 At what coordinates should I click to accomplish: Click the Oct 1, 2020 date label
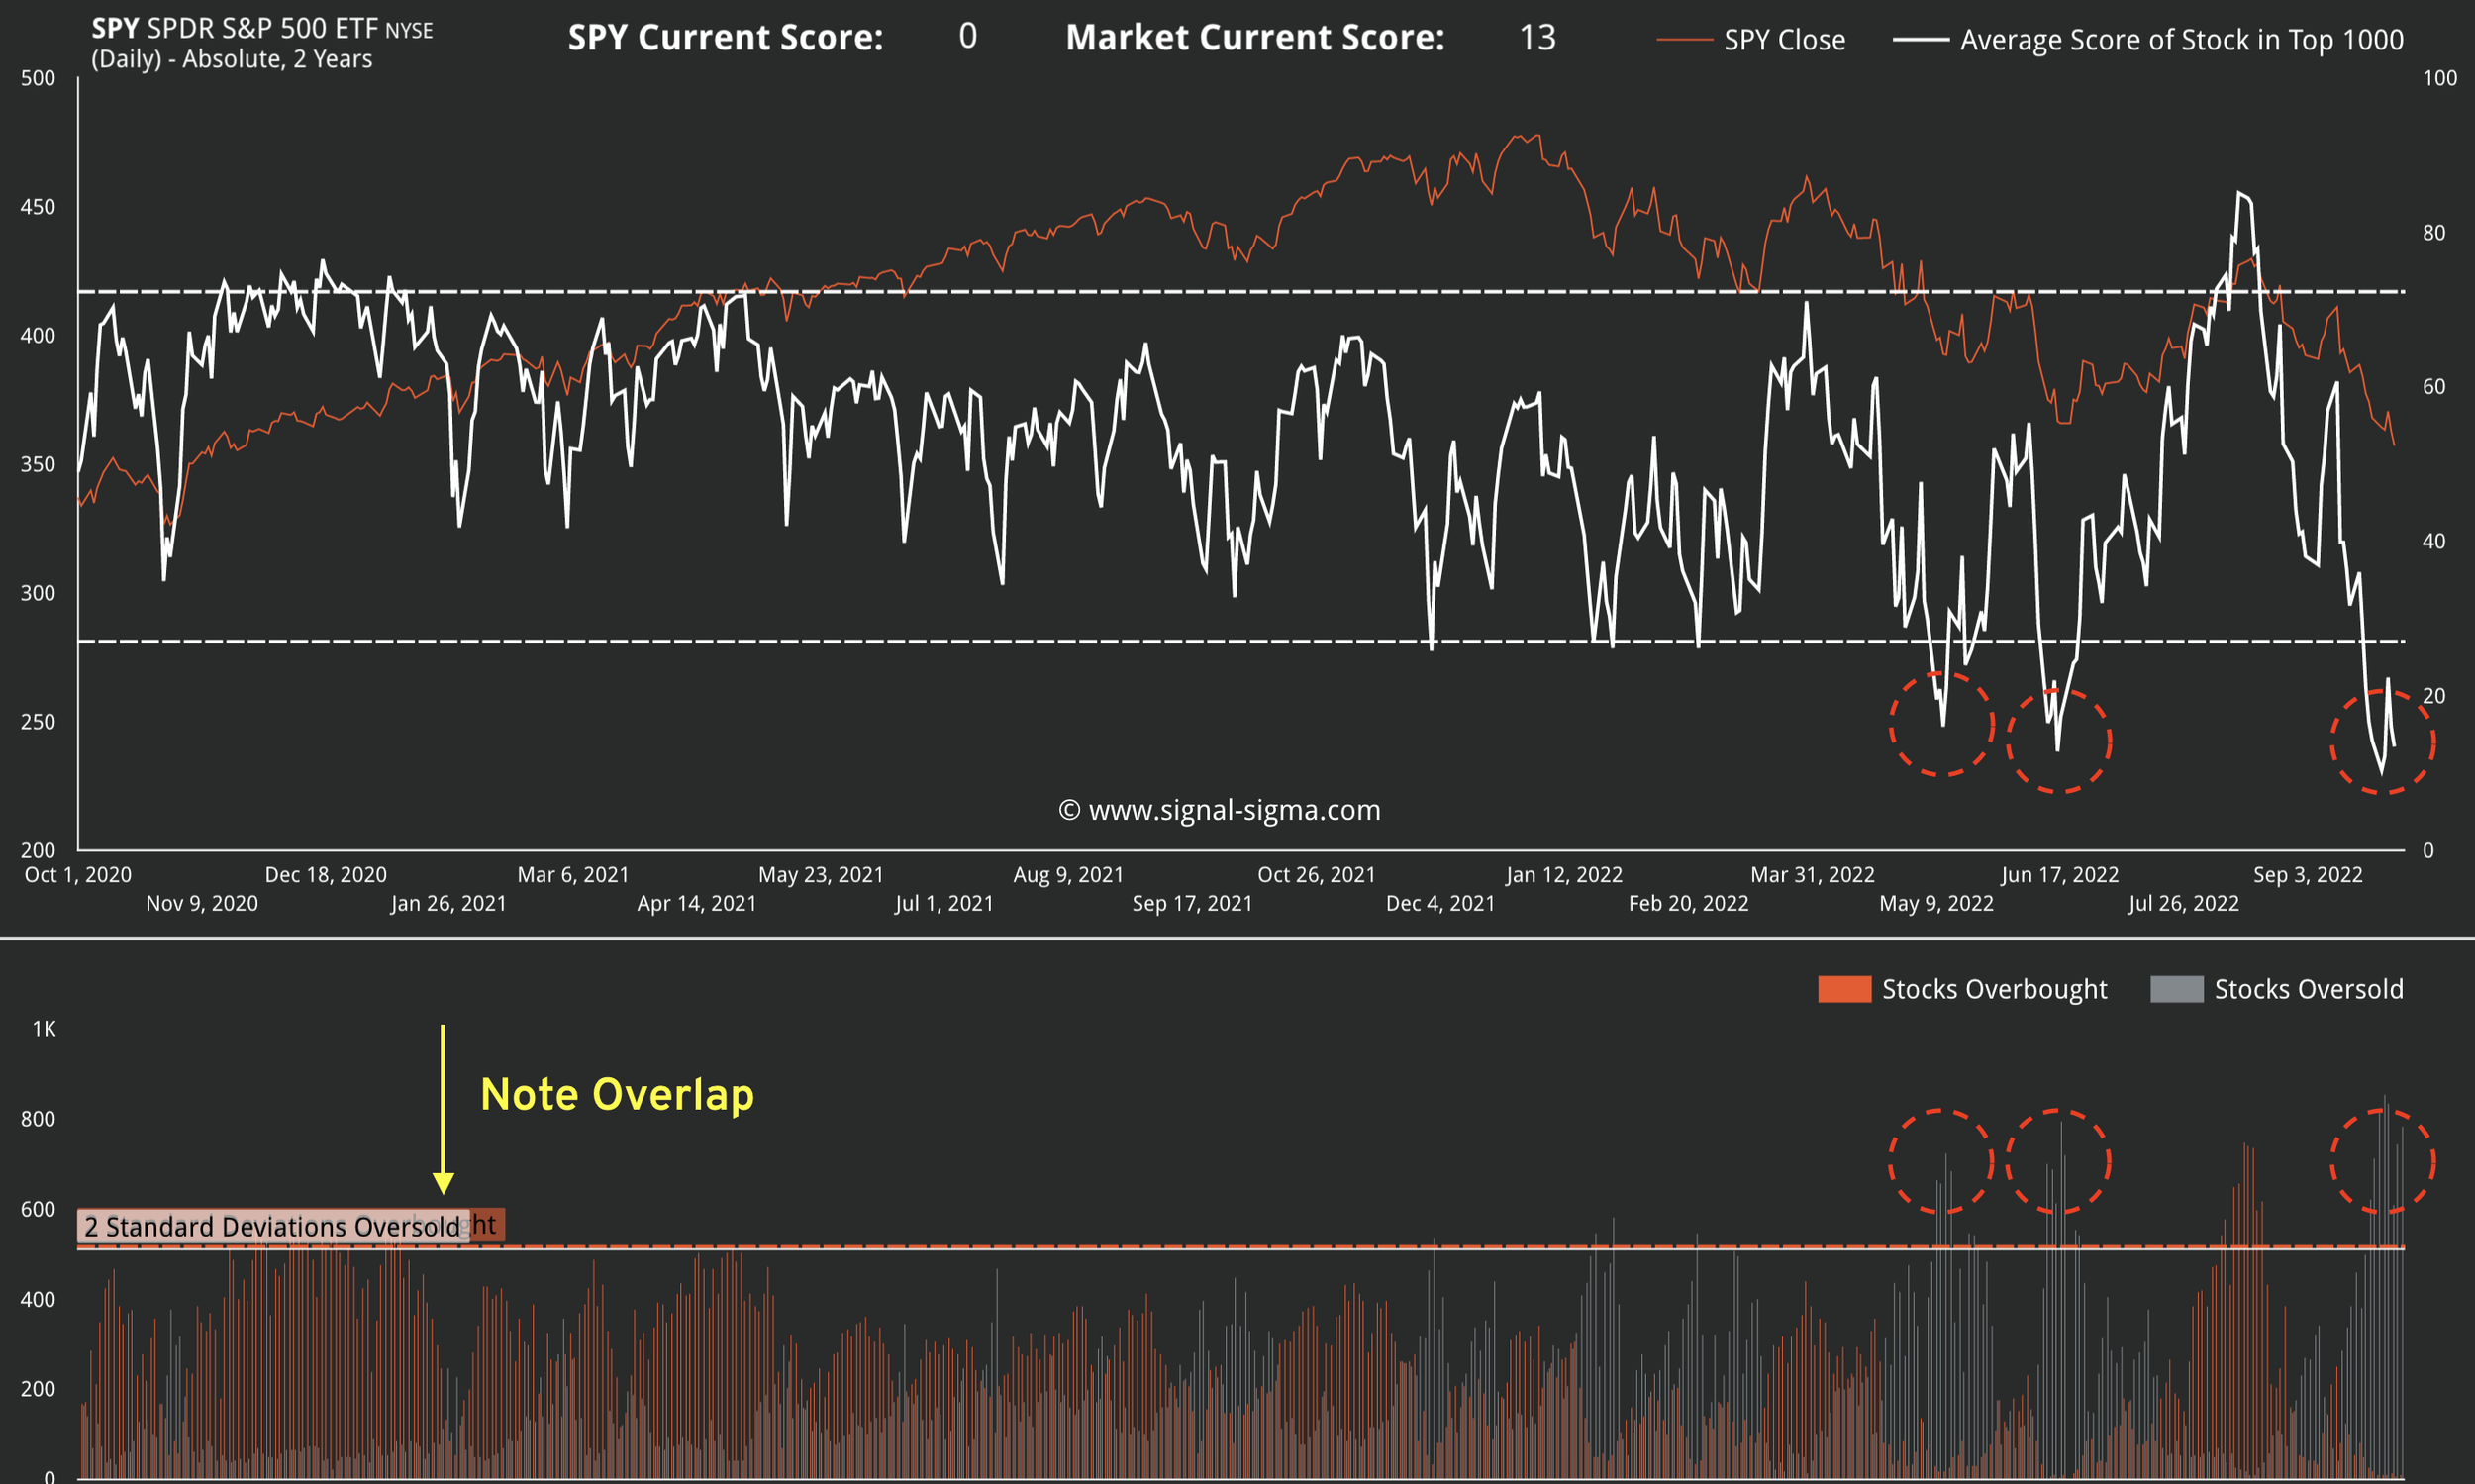78,875
